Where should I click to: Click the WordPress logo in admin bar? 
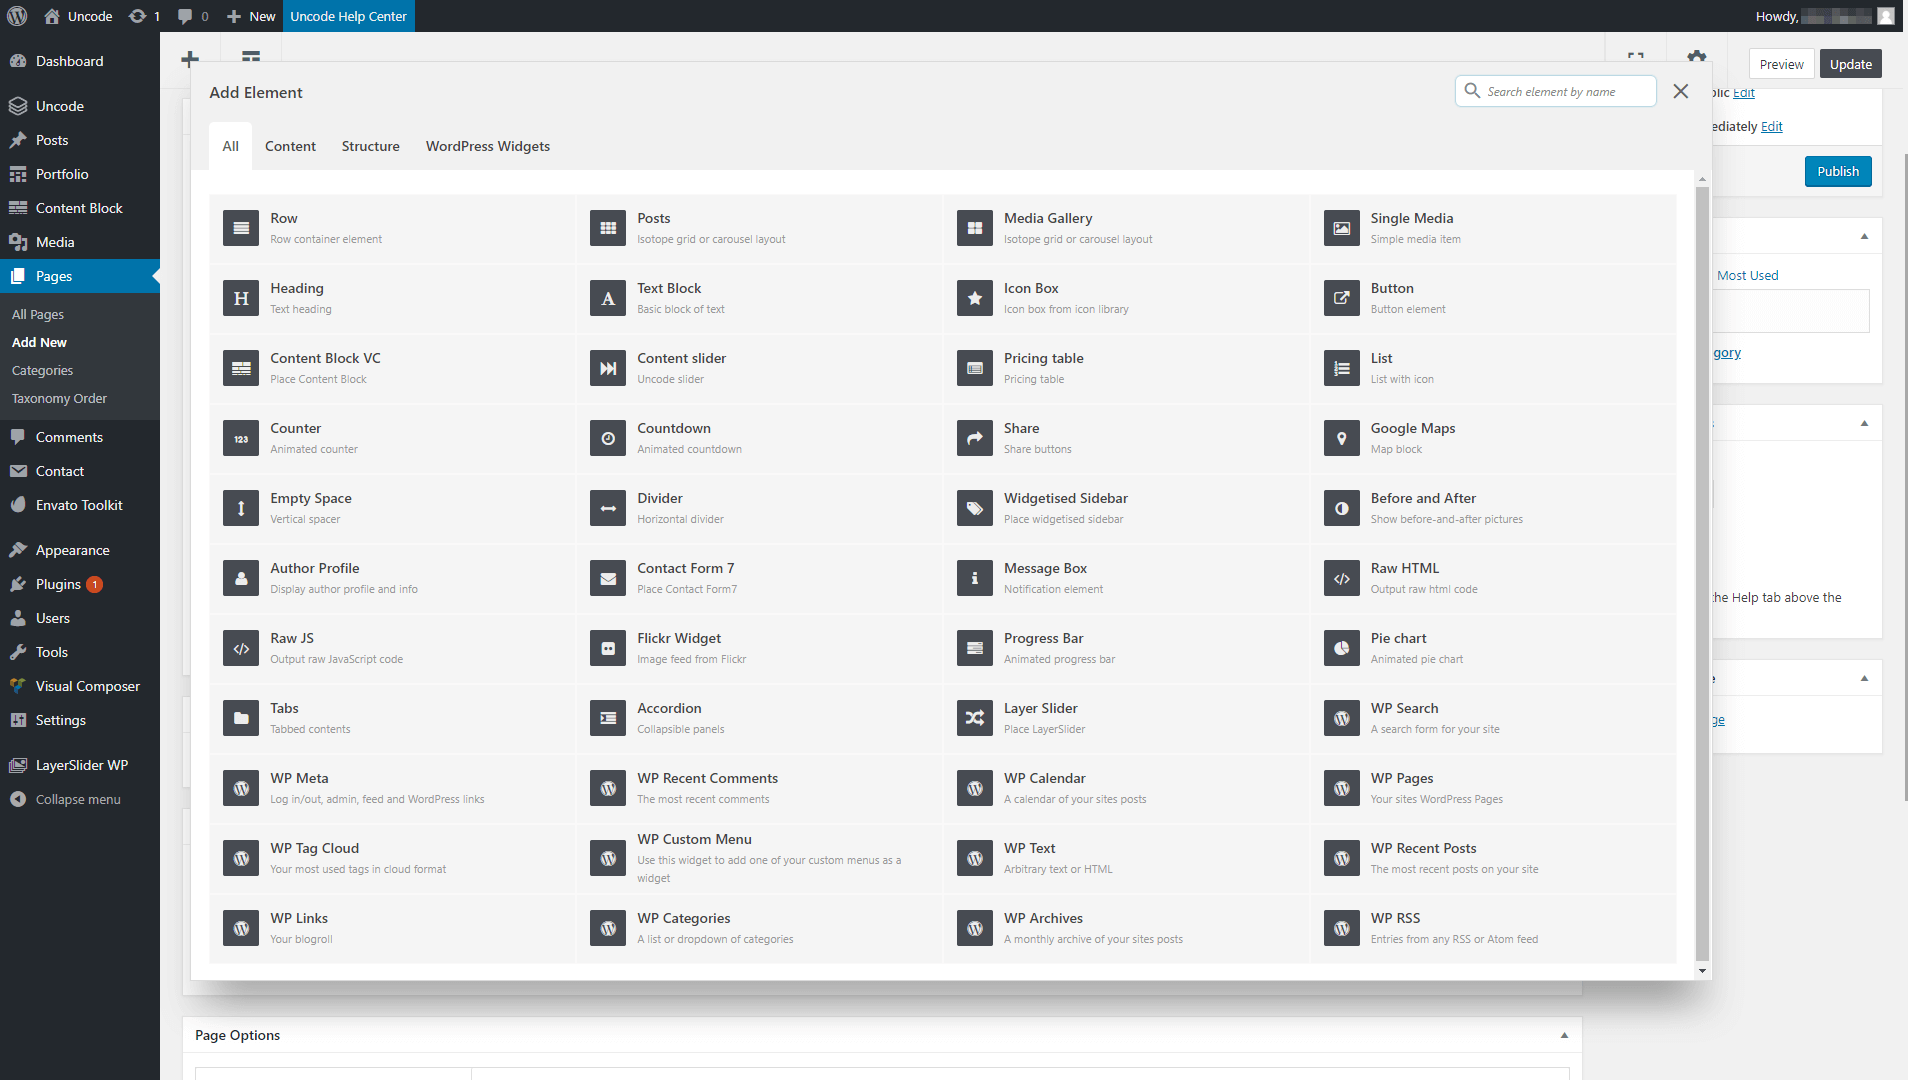(17, 16)
